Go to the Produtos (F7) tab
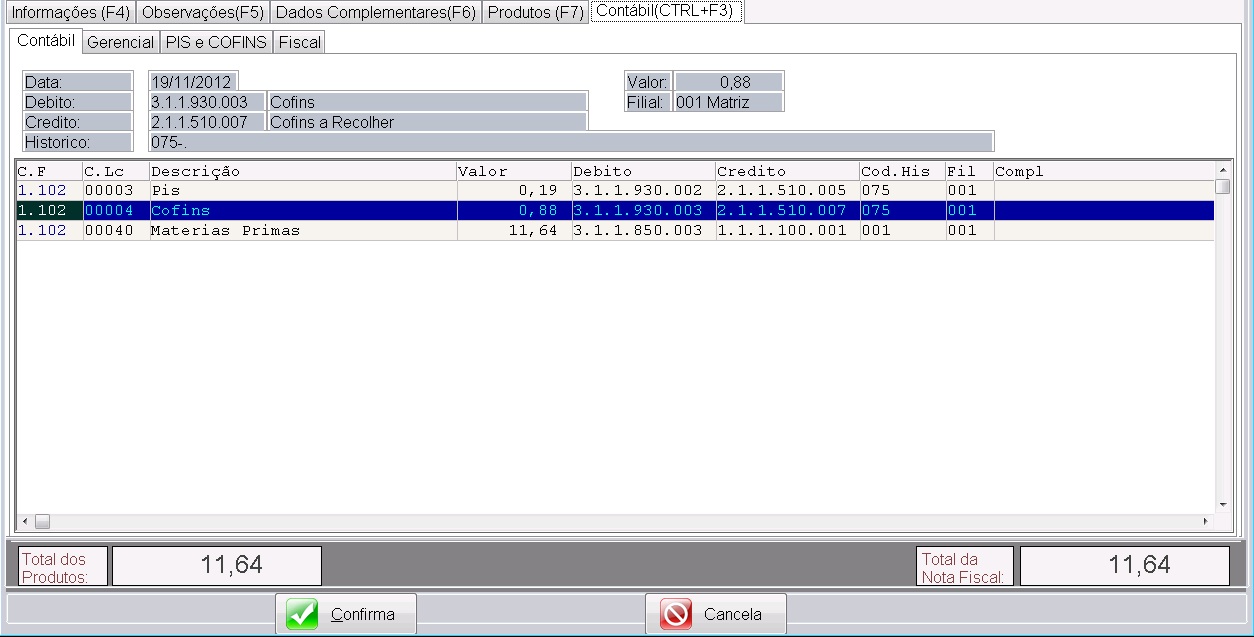This screenshot has height=637, width=1254. coord(535,12)
